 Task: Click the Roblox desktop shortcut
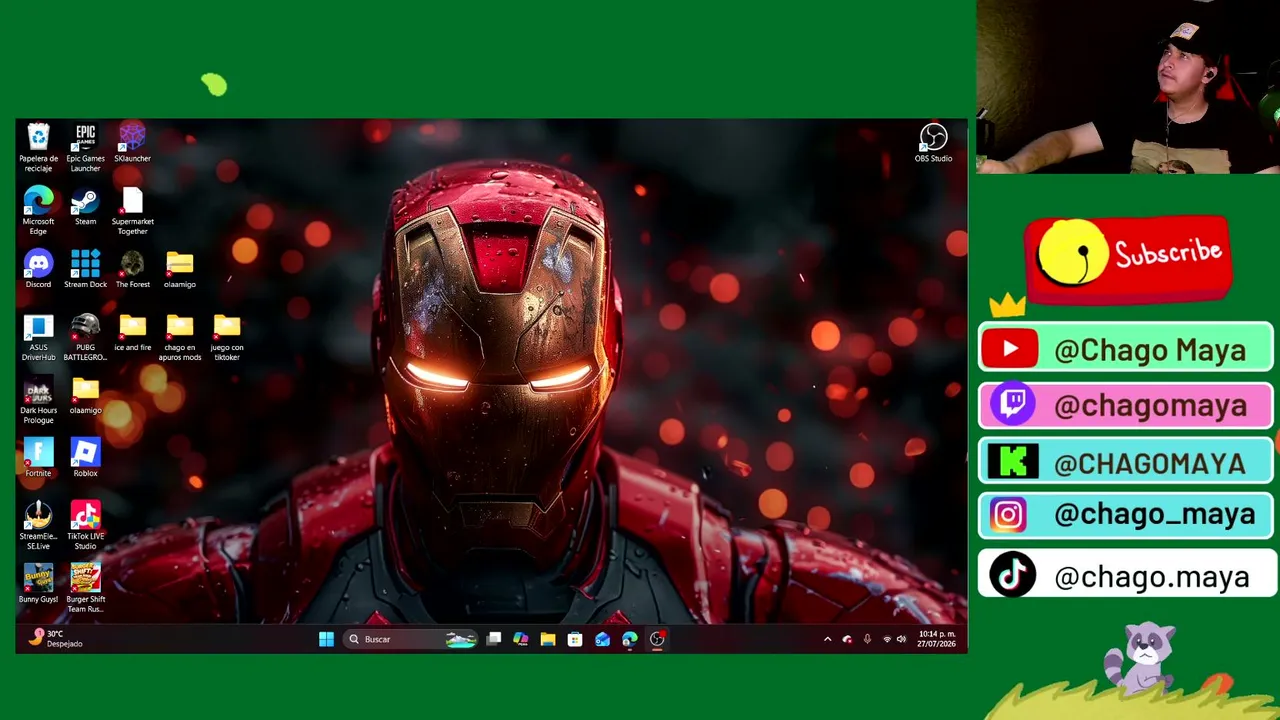point(85,458)
